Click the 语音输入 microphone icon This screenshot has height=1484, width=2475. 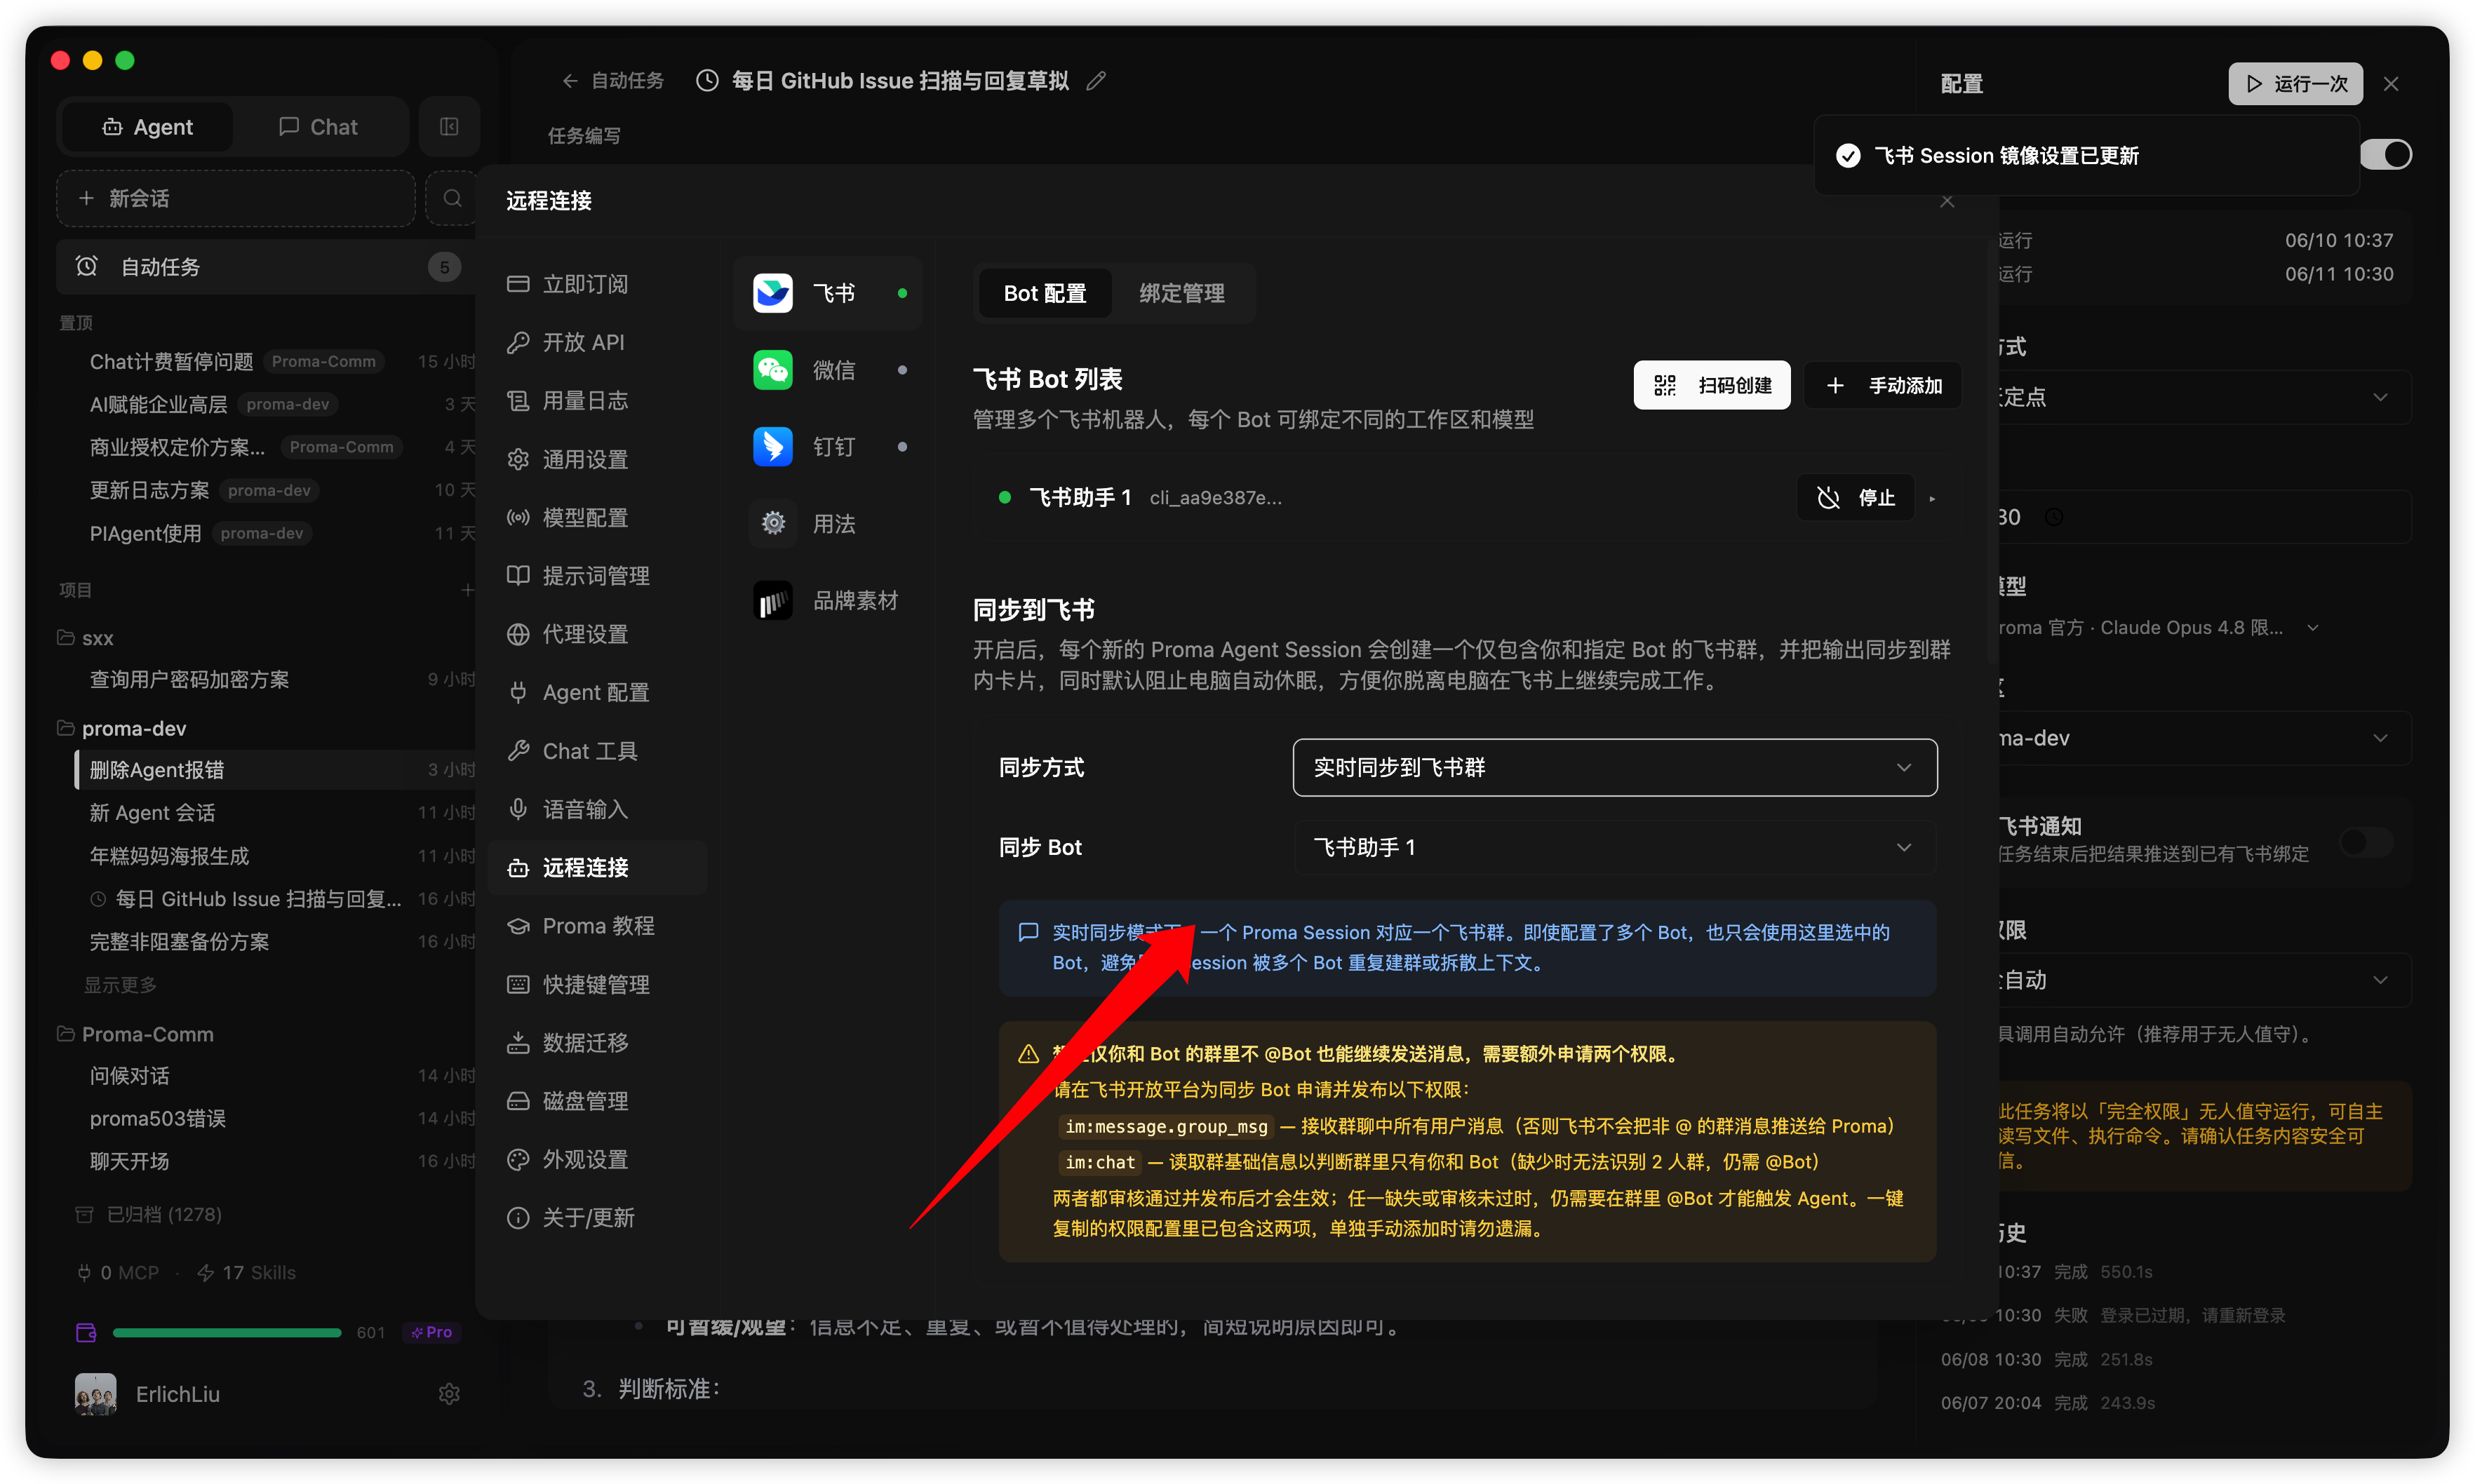click(517, 809)
